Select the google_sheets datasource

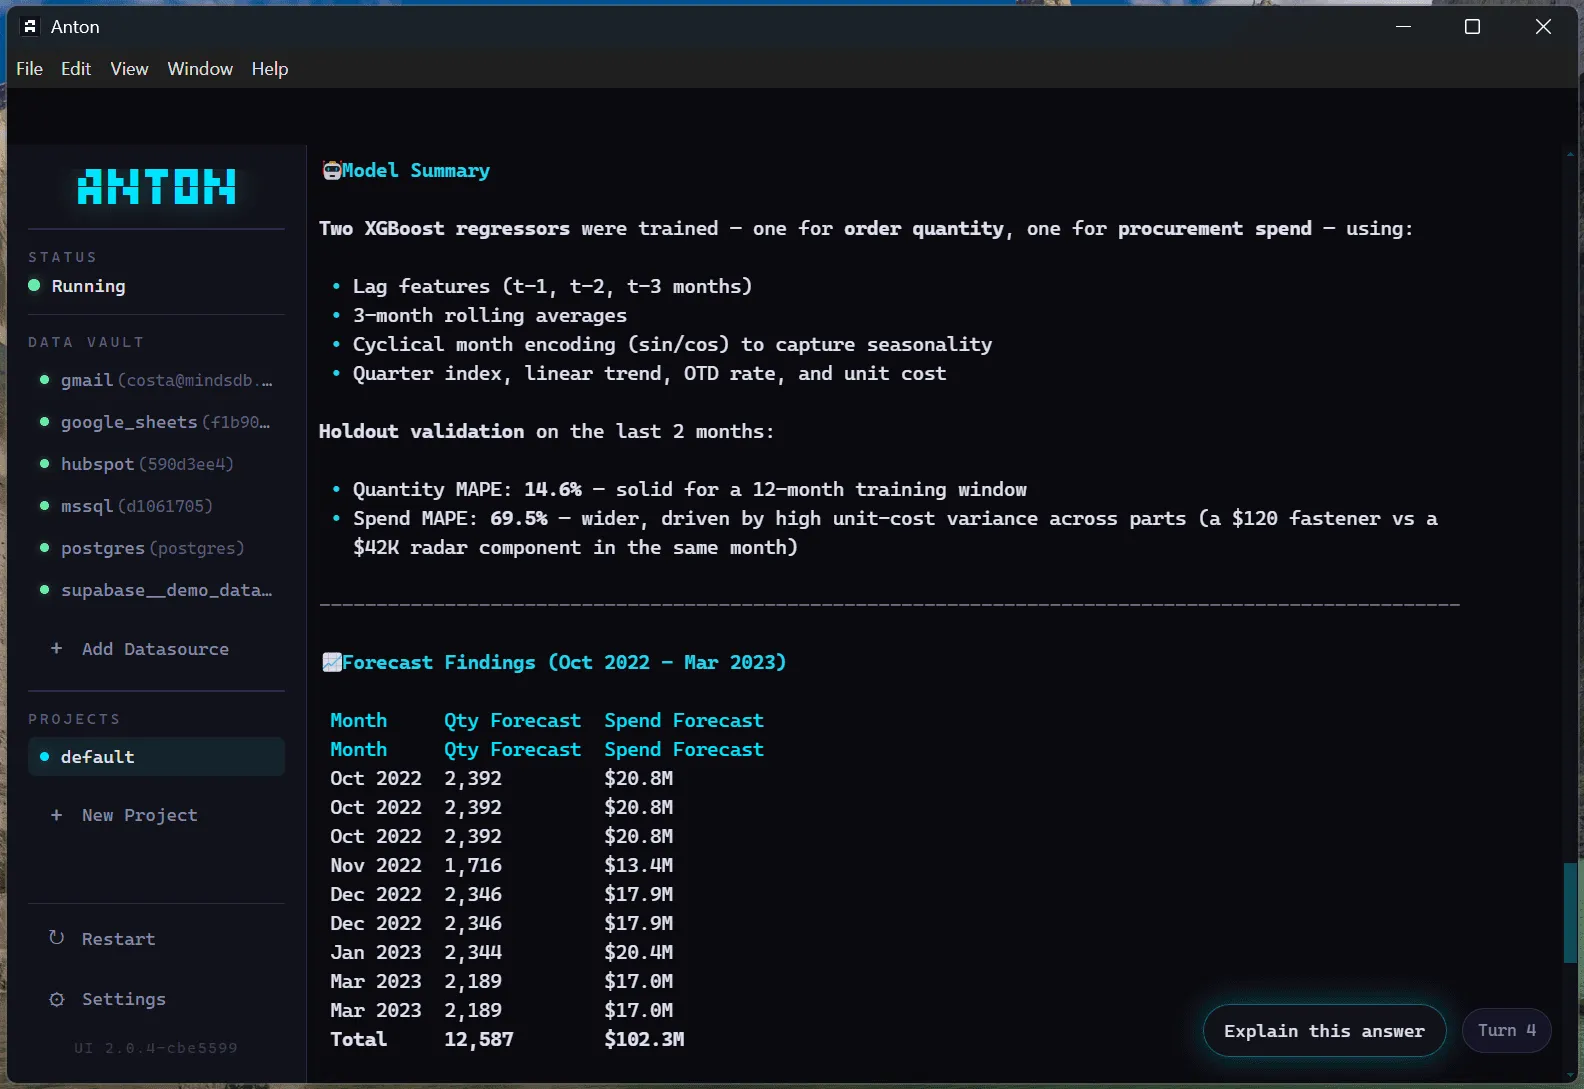click(157, 422)
